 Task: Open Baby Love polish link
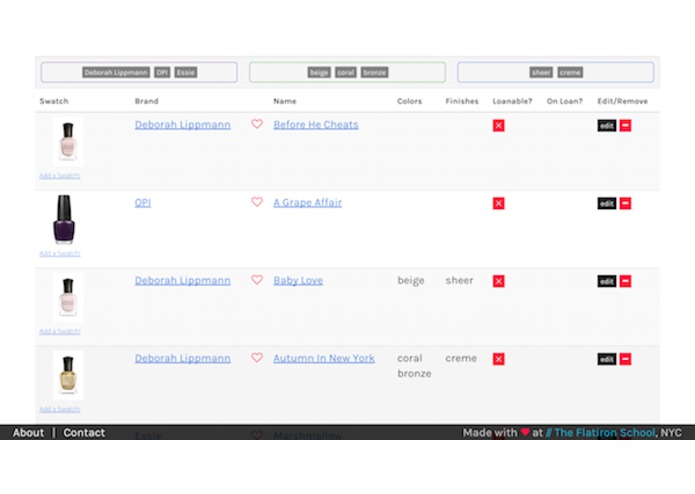coord(298,280)
